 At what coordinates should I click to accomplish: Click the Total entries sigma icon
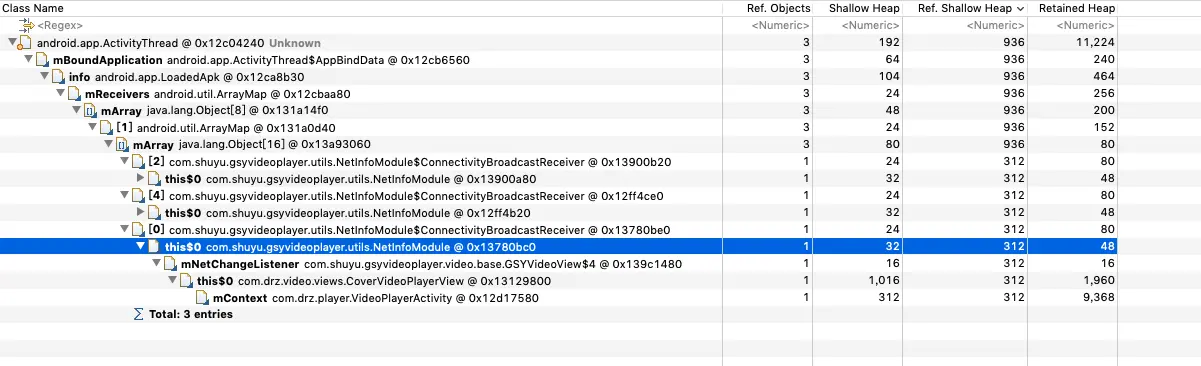(x=138, y=314)
